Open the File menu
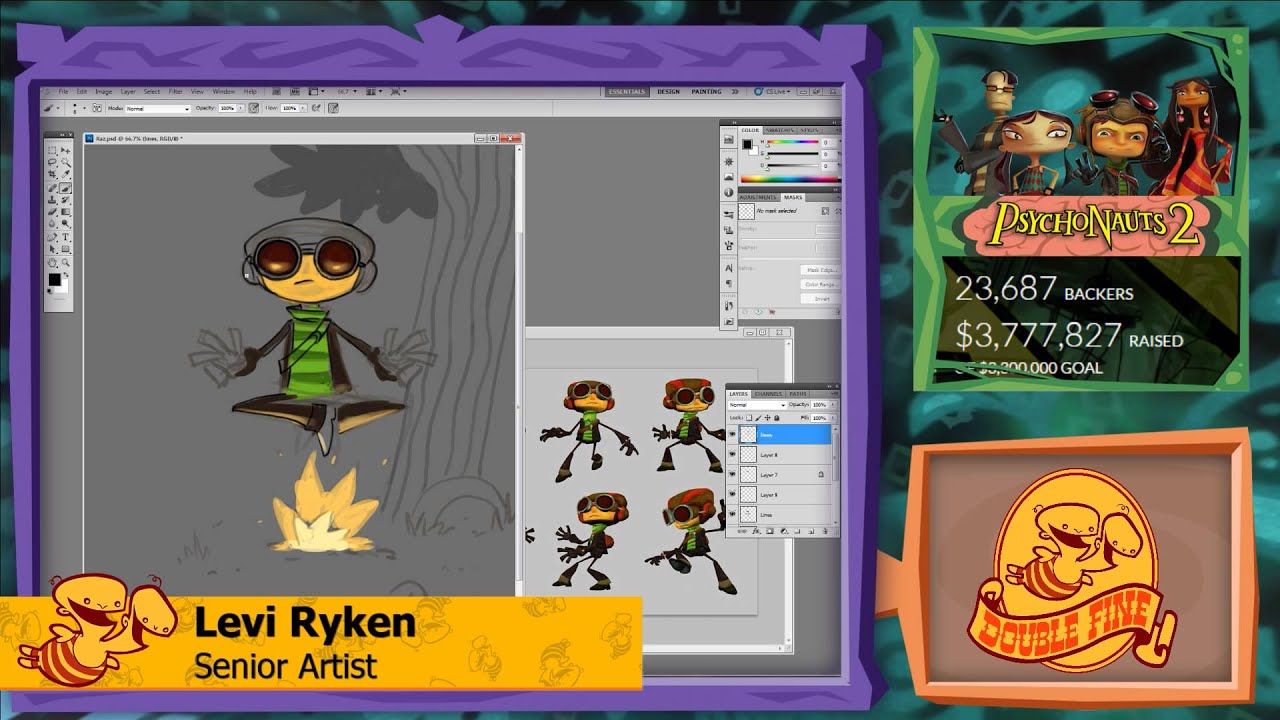Image resolution: width=1280 pixels, height=720 pixels. (63, 91)
